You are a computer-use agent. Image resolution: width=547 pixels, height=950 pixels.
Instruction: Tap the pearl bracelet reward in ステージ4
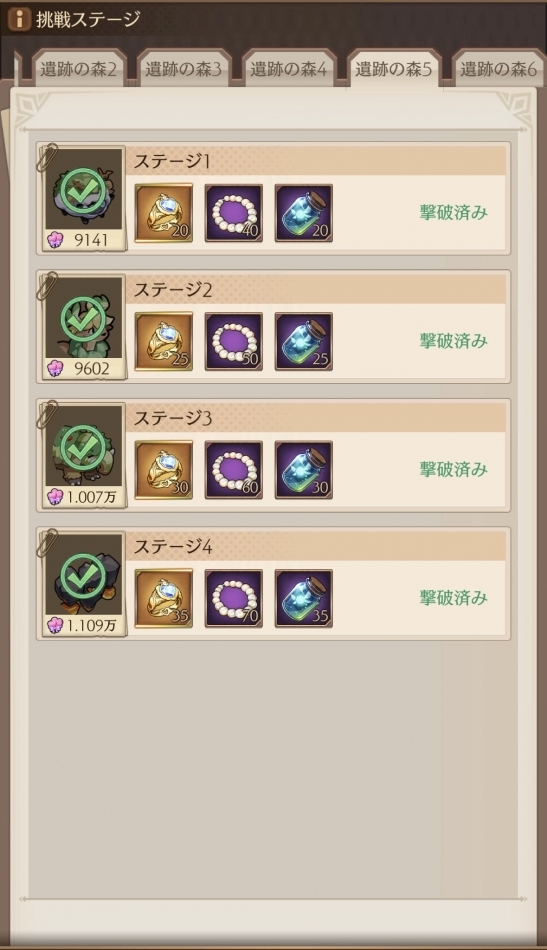(x=234, y=599)
